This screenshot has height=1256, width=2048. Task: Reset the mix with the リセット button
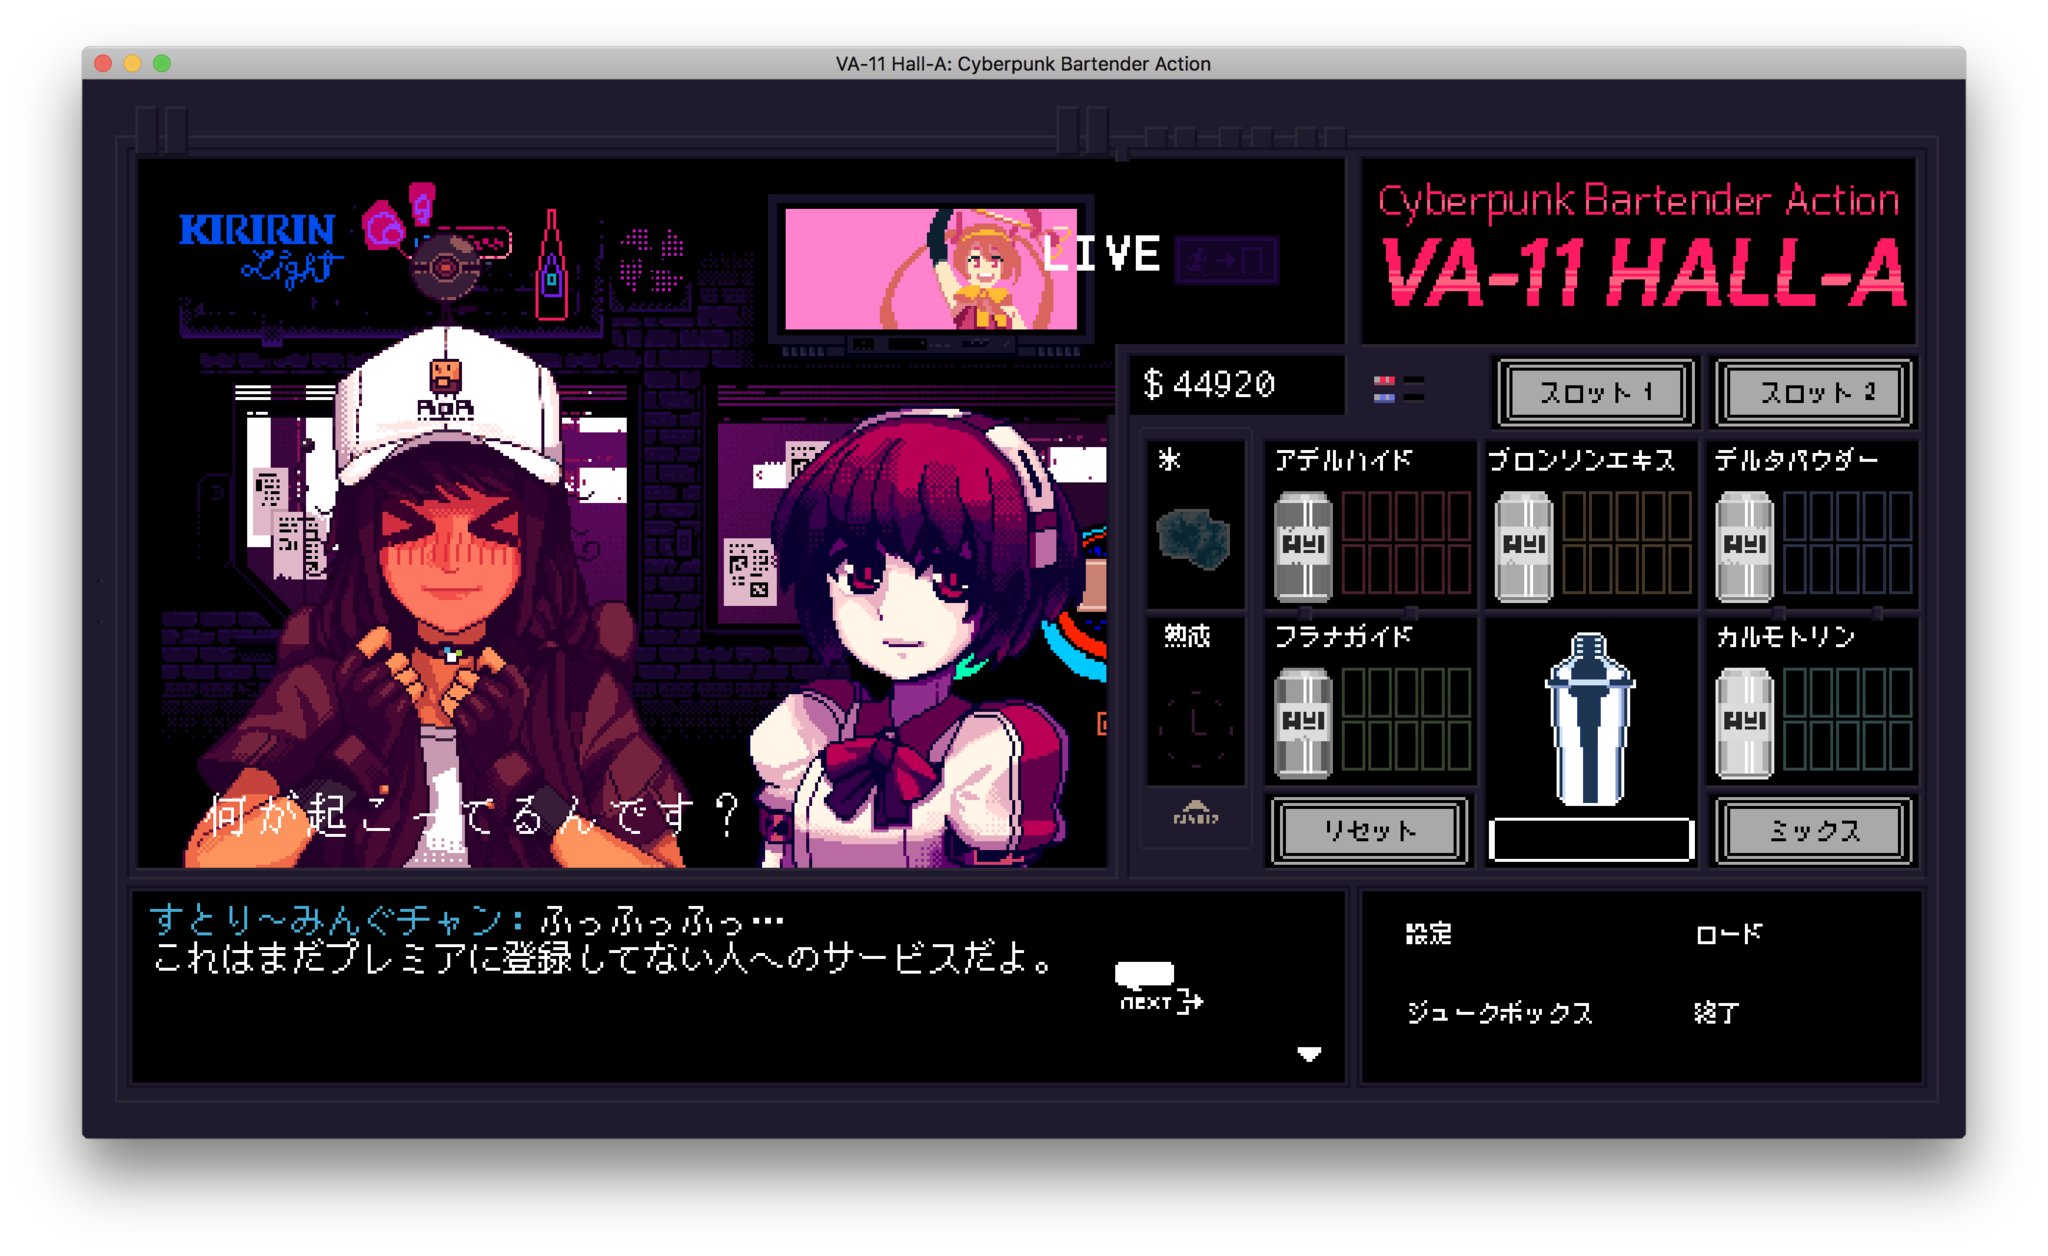tap(1368, 830)
